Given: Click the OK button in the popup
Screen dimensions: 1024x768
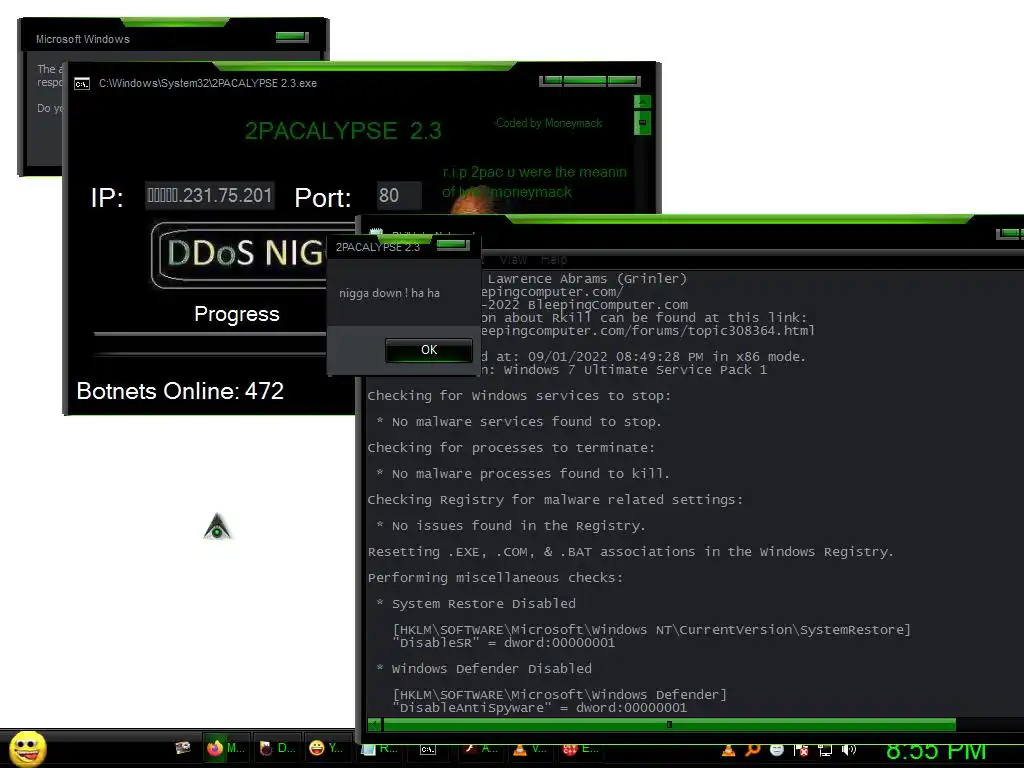Looking at the screenshot, I should [x=429, y=350].
